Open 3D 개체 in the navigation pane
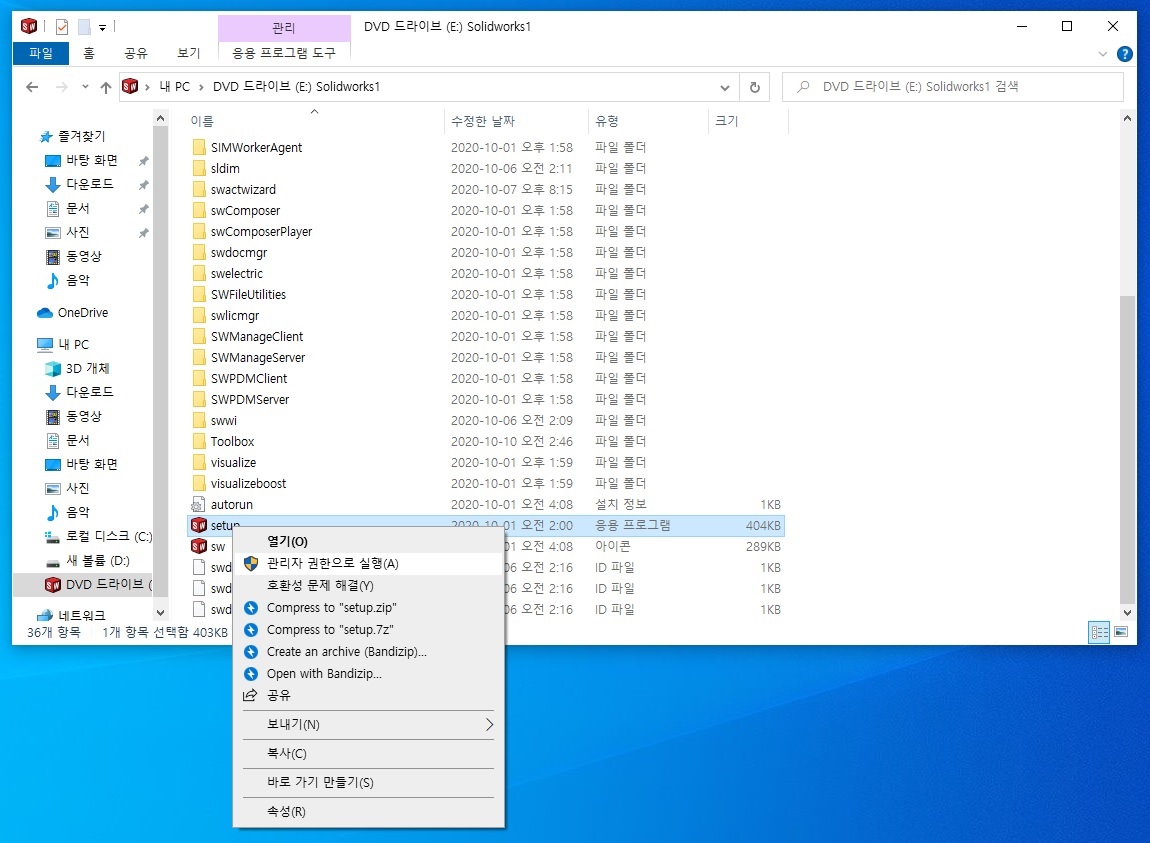Image resolution: width=1150 pixels, height=843 pixels. pyautogui.click(x=87, y=368)
